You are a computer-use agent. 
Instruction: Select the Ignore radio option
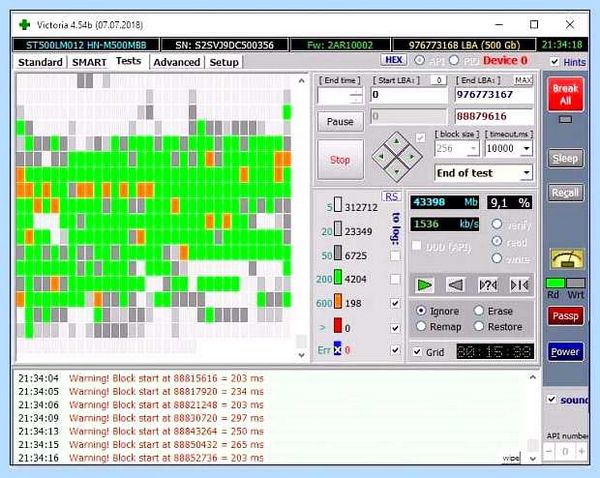point(421,310)
